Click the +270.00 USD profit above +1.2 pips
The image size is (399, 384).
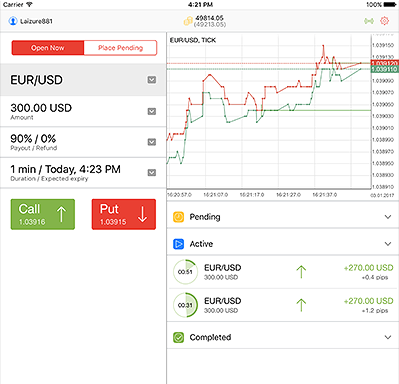pos(369,301)
